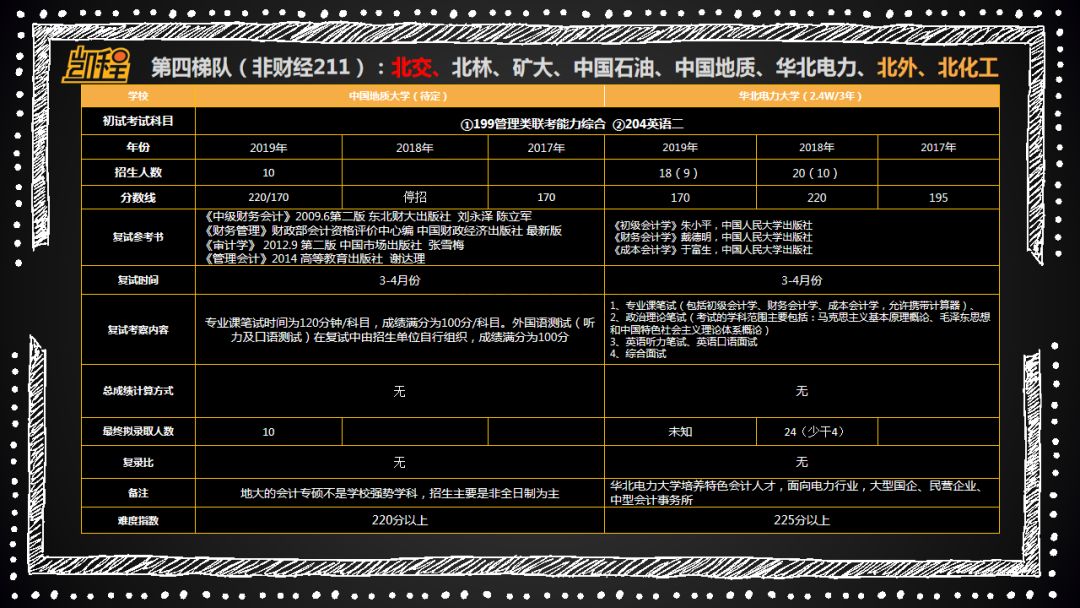This screenshot has width=1080, height=608.
Task: Click the 20（10）enrollment cell
Action: pos(817,173)
